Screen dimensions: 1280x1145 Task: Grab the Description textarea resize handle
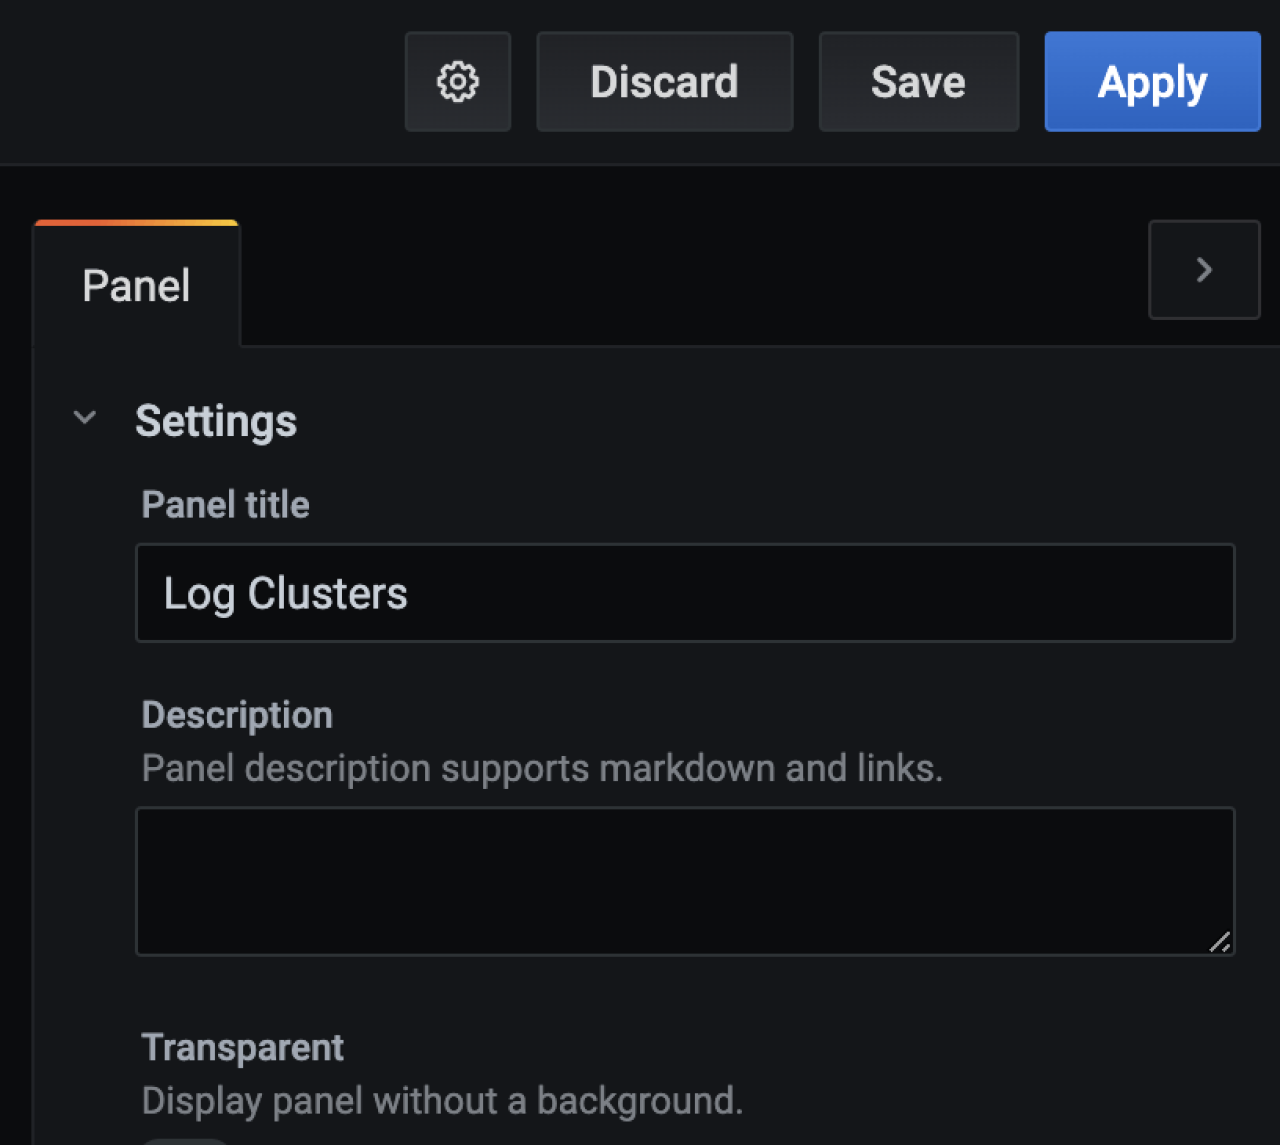[x=1219, y=941]
